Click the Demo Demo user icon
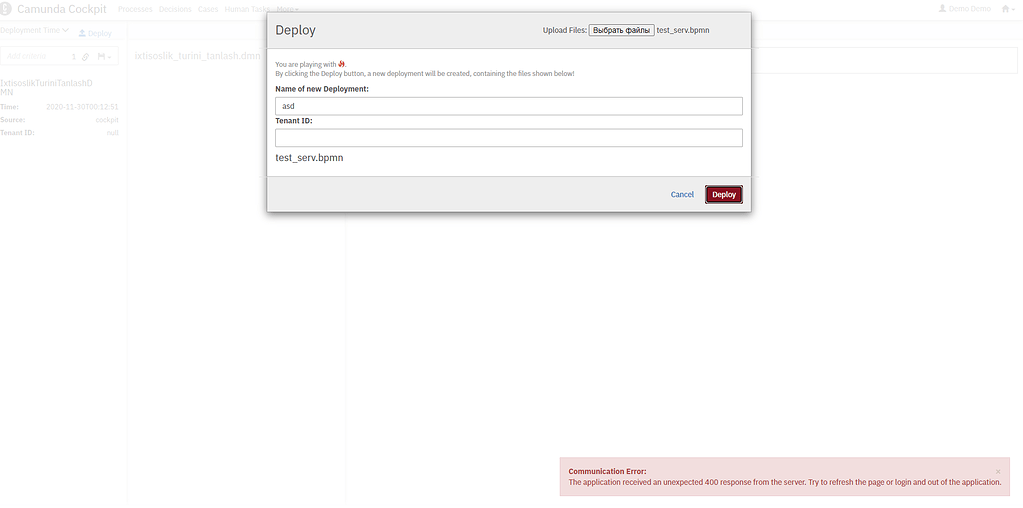Screen dimensions: 1023x508 click(942, 9)
